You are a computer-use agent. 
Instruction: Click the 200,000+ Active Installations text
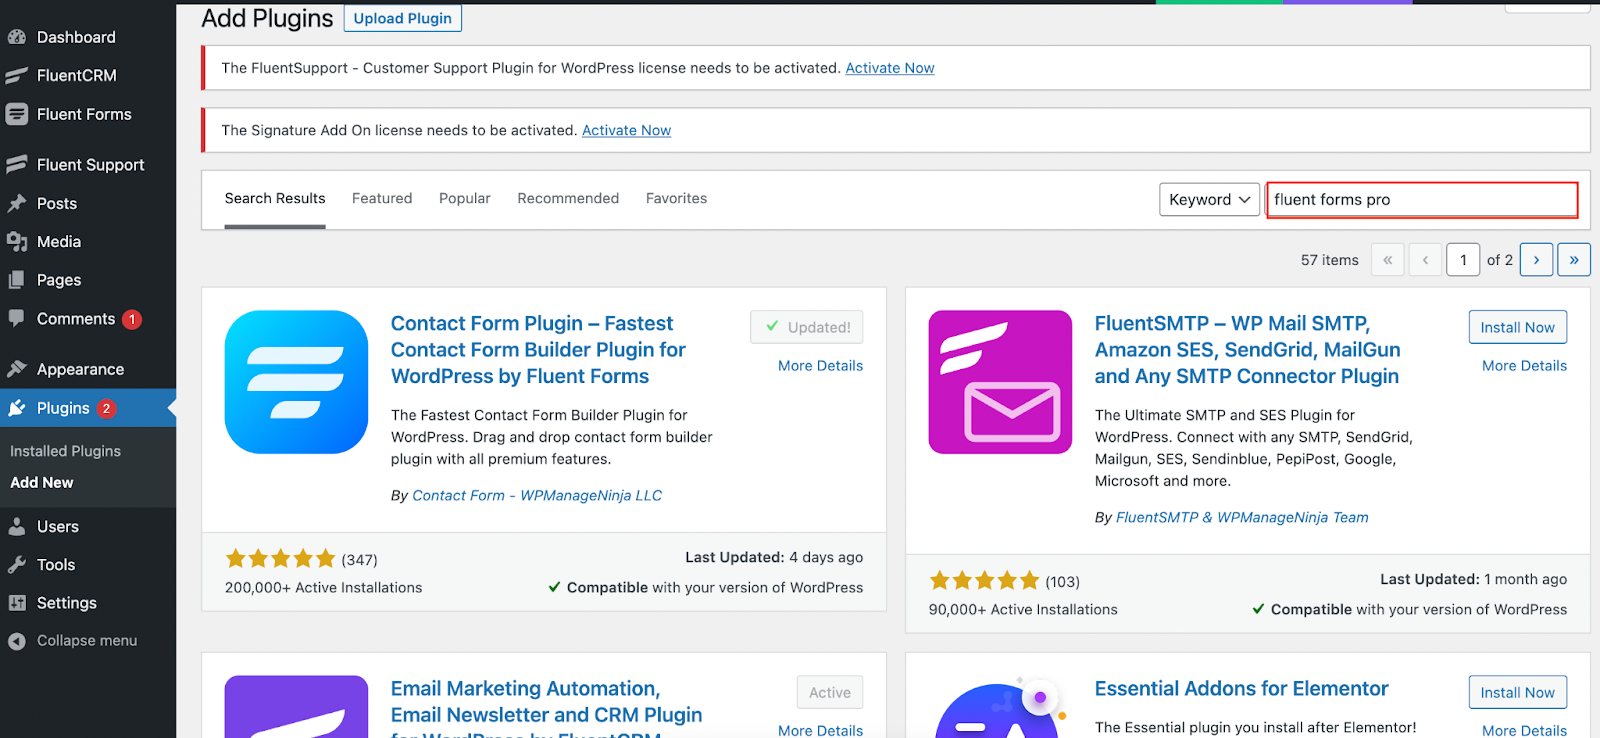coord(324,588)
